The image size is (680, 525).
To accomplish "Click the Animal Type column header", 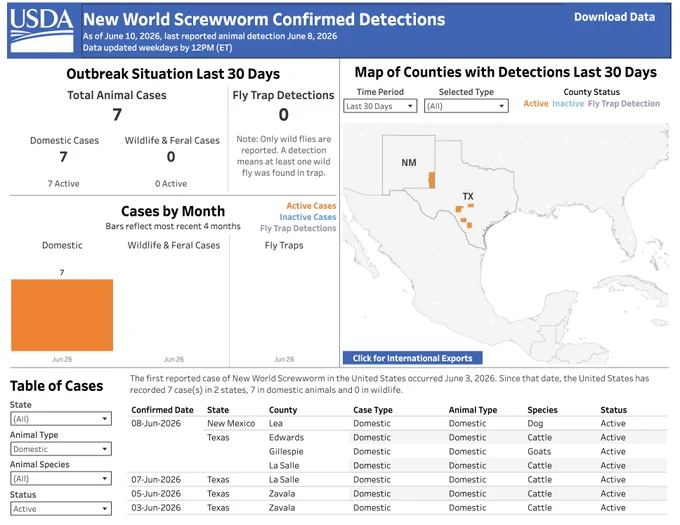I will (x=473, y=410).
